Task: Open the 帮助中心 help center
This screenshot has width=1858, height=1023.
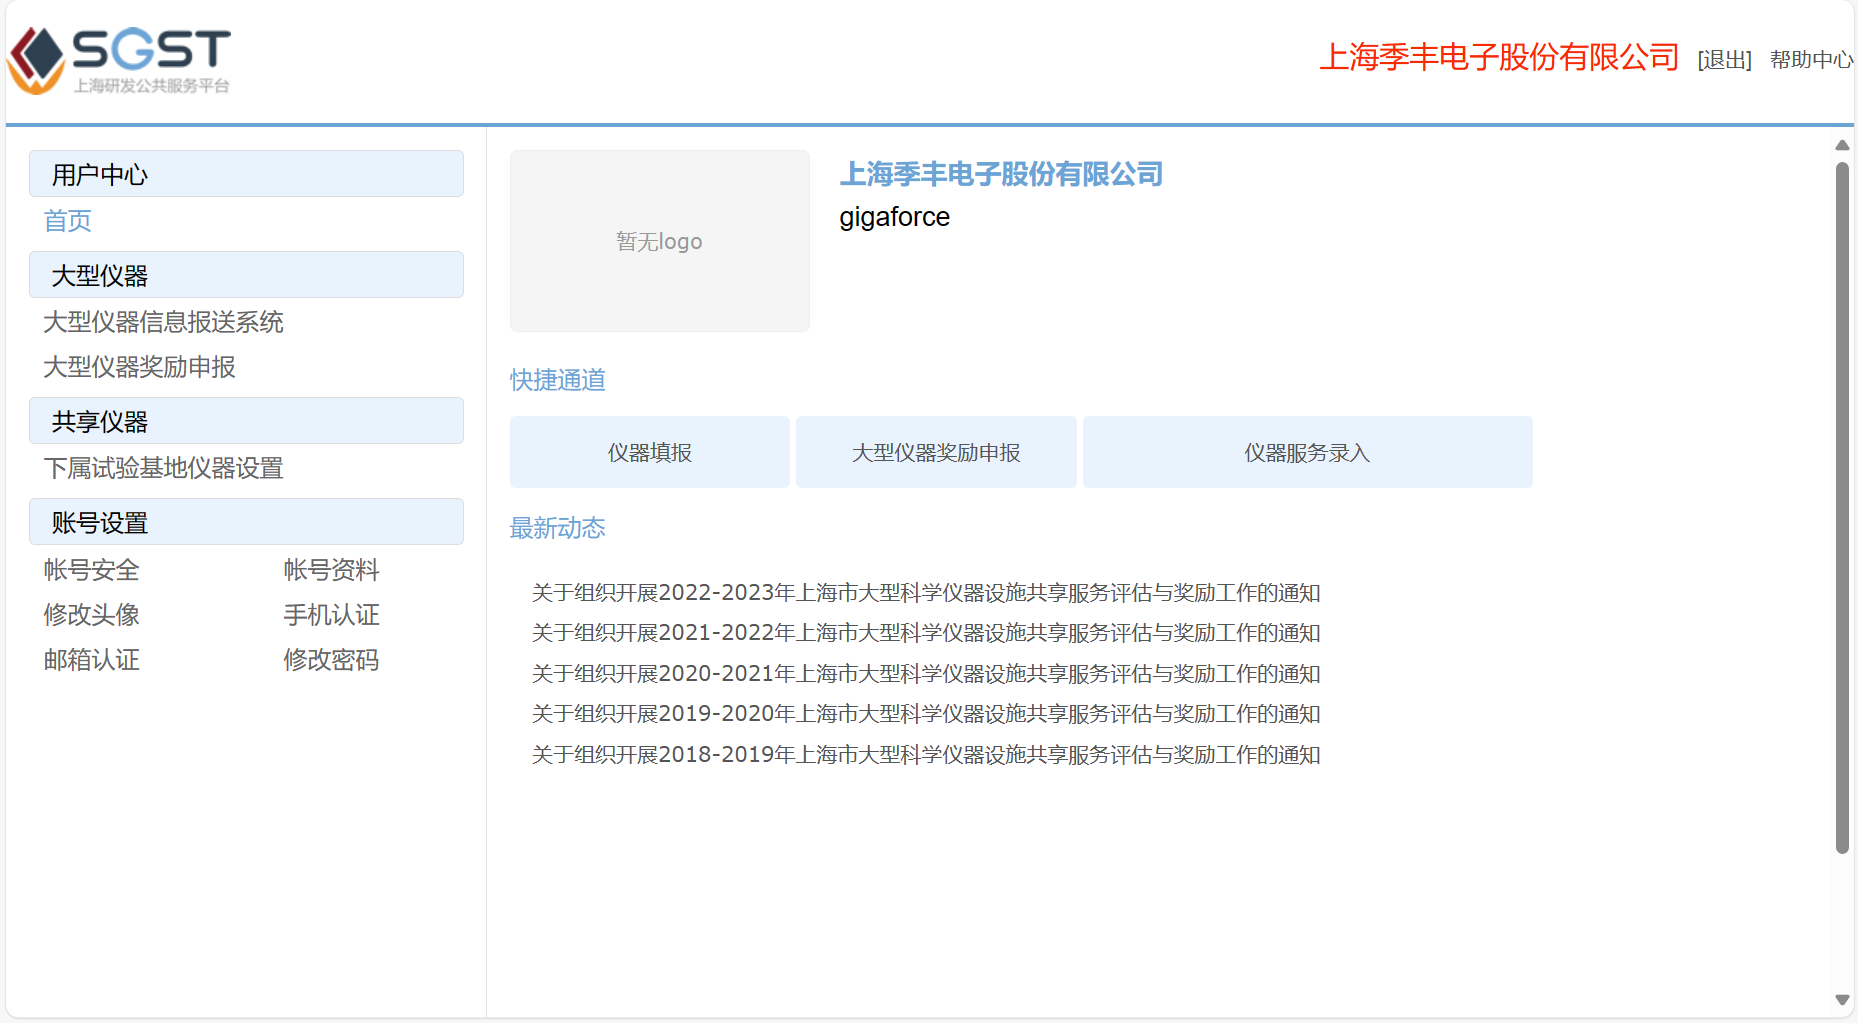Action: [x=1811, y=60]
